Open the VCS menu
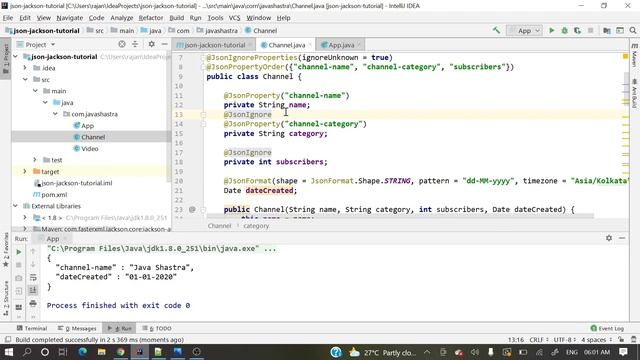 [234, 18]
